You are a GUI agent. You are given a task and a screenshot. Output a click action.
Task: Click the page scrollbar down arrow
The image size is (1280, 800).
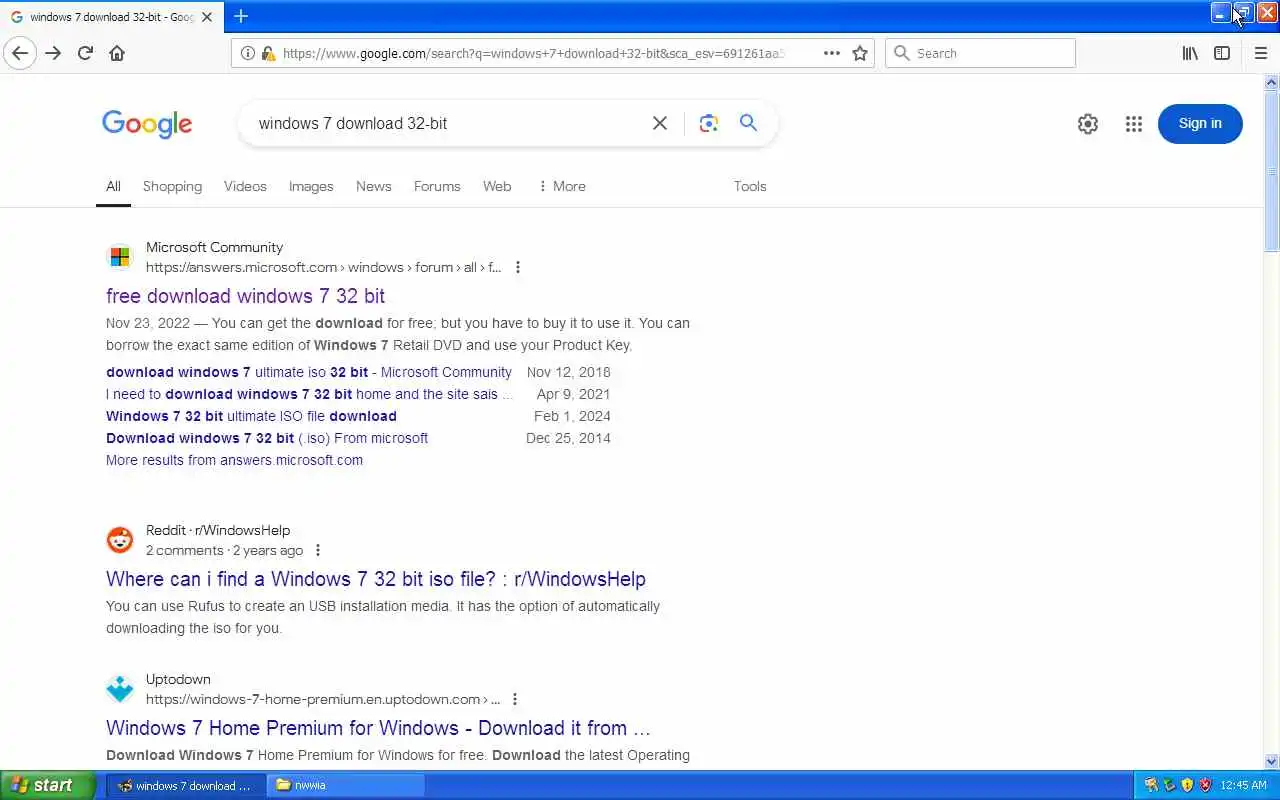(1272, 761)
